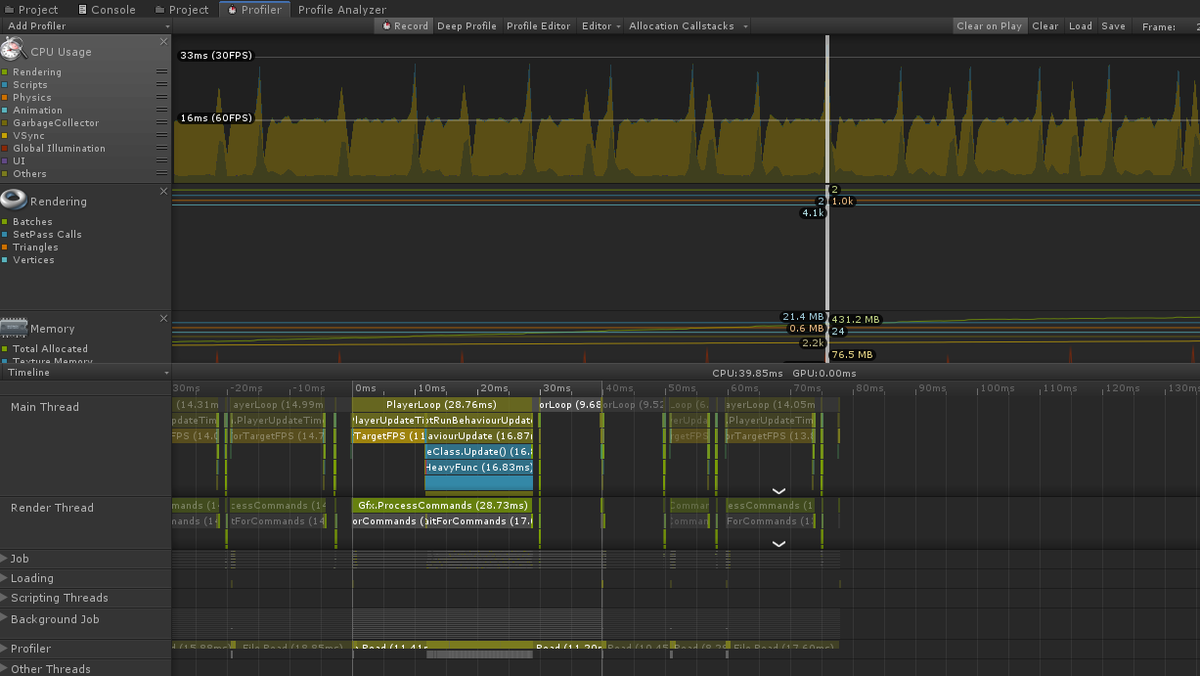Toggle the Batches series color box
The image size is (1200, 676).
pos(5,222)
